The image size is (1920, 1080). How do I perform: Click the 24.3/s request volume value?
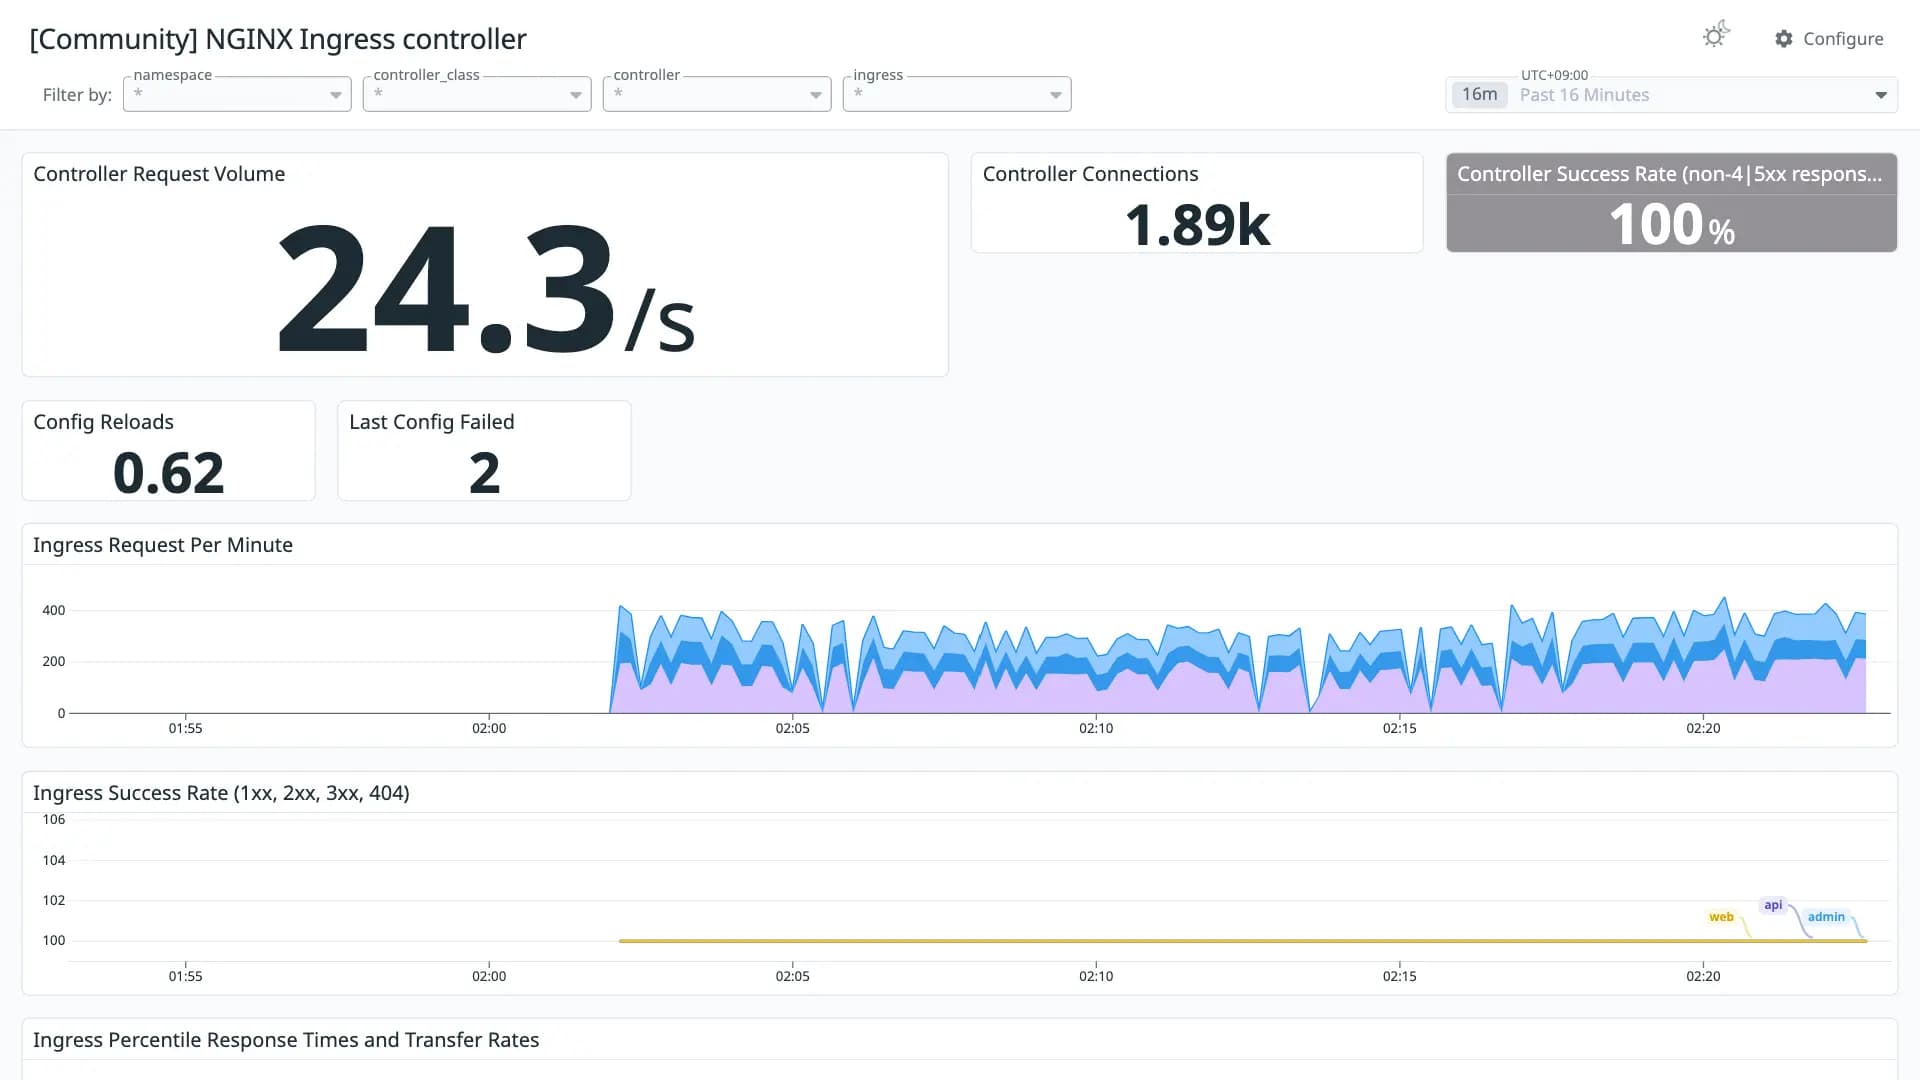pos(485,289)
